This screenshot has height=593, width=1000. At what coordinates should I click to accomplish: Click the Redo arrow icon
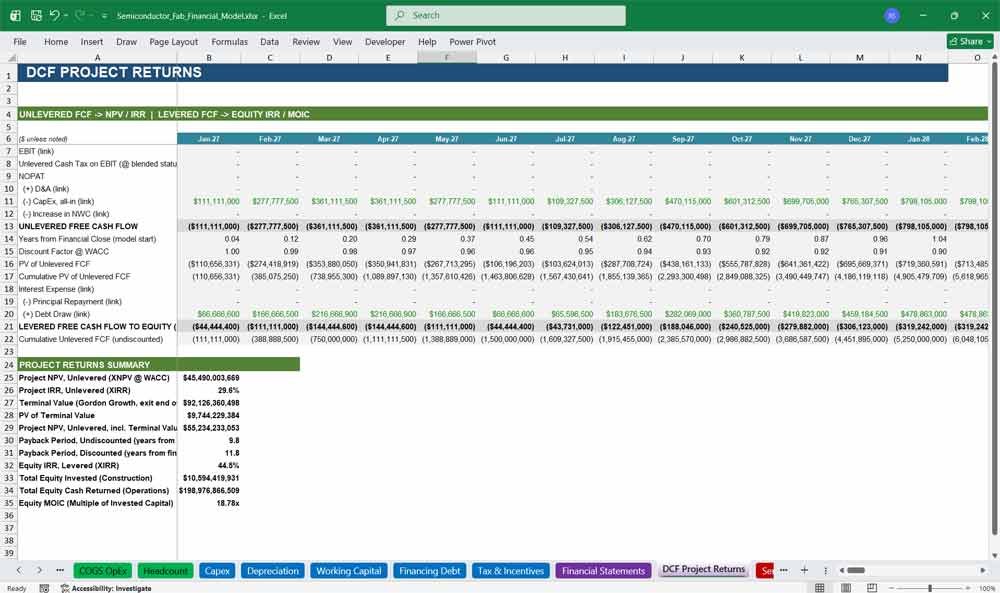(79, 15)
